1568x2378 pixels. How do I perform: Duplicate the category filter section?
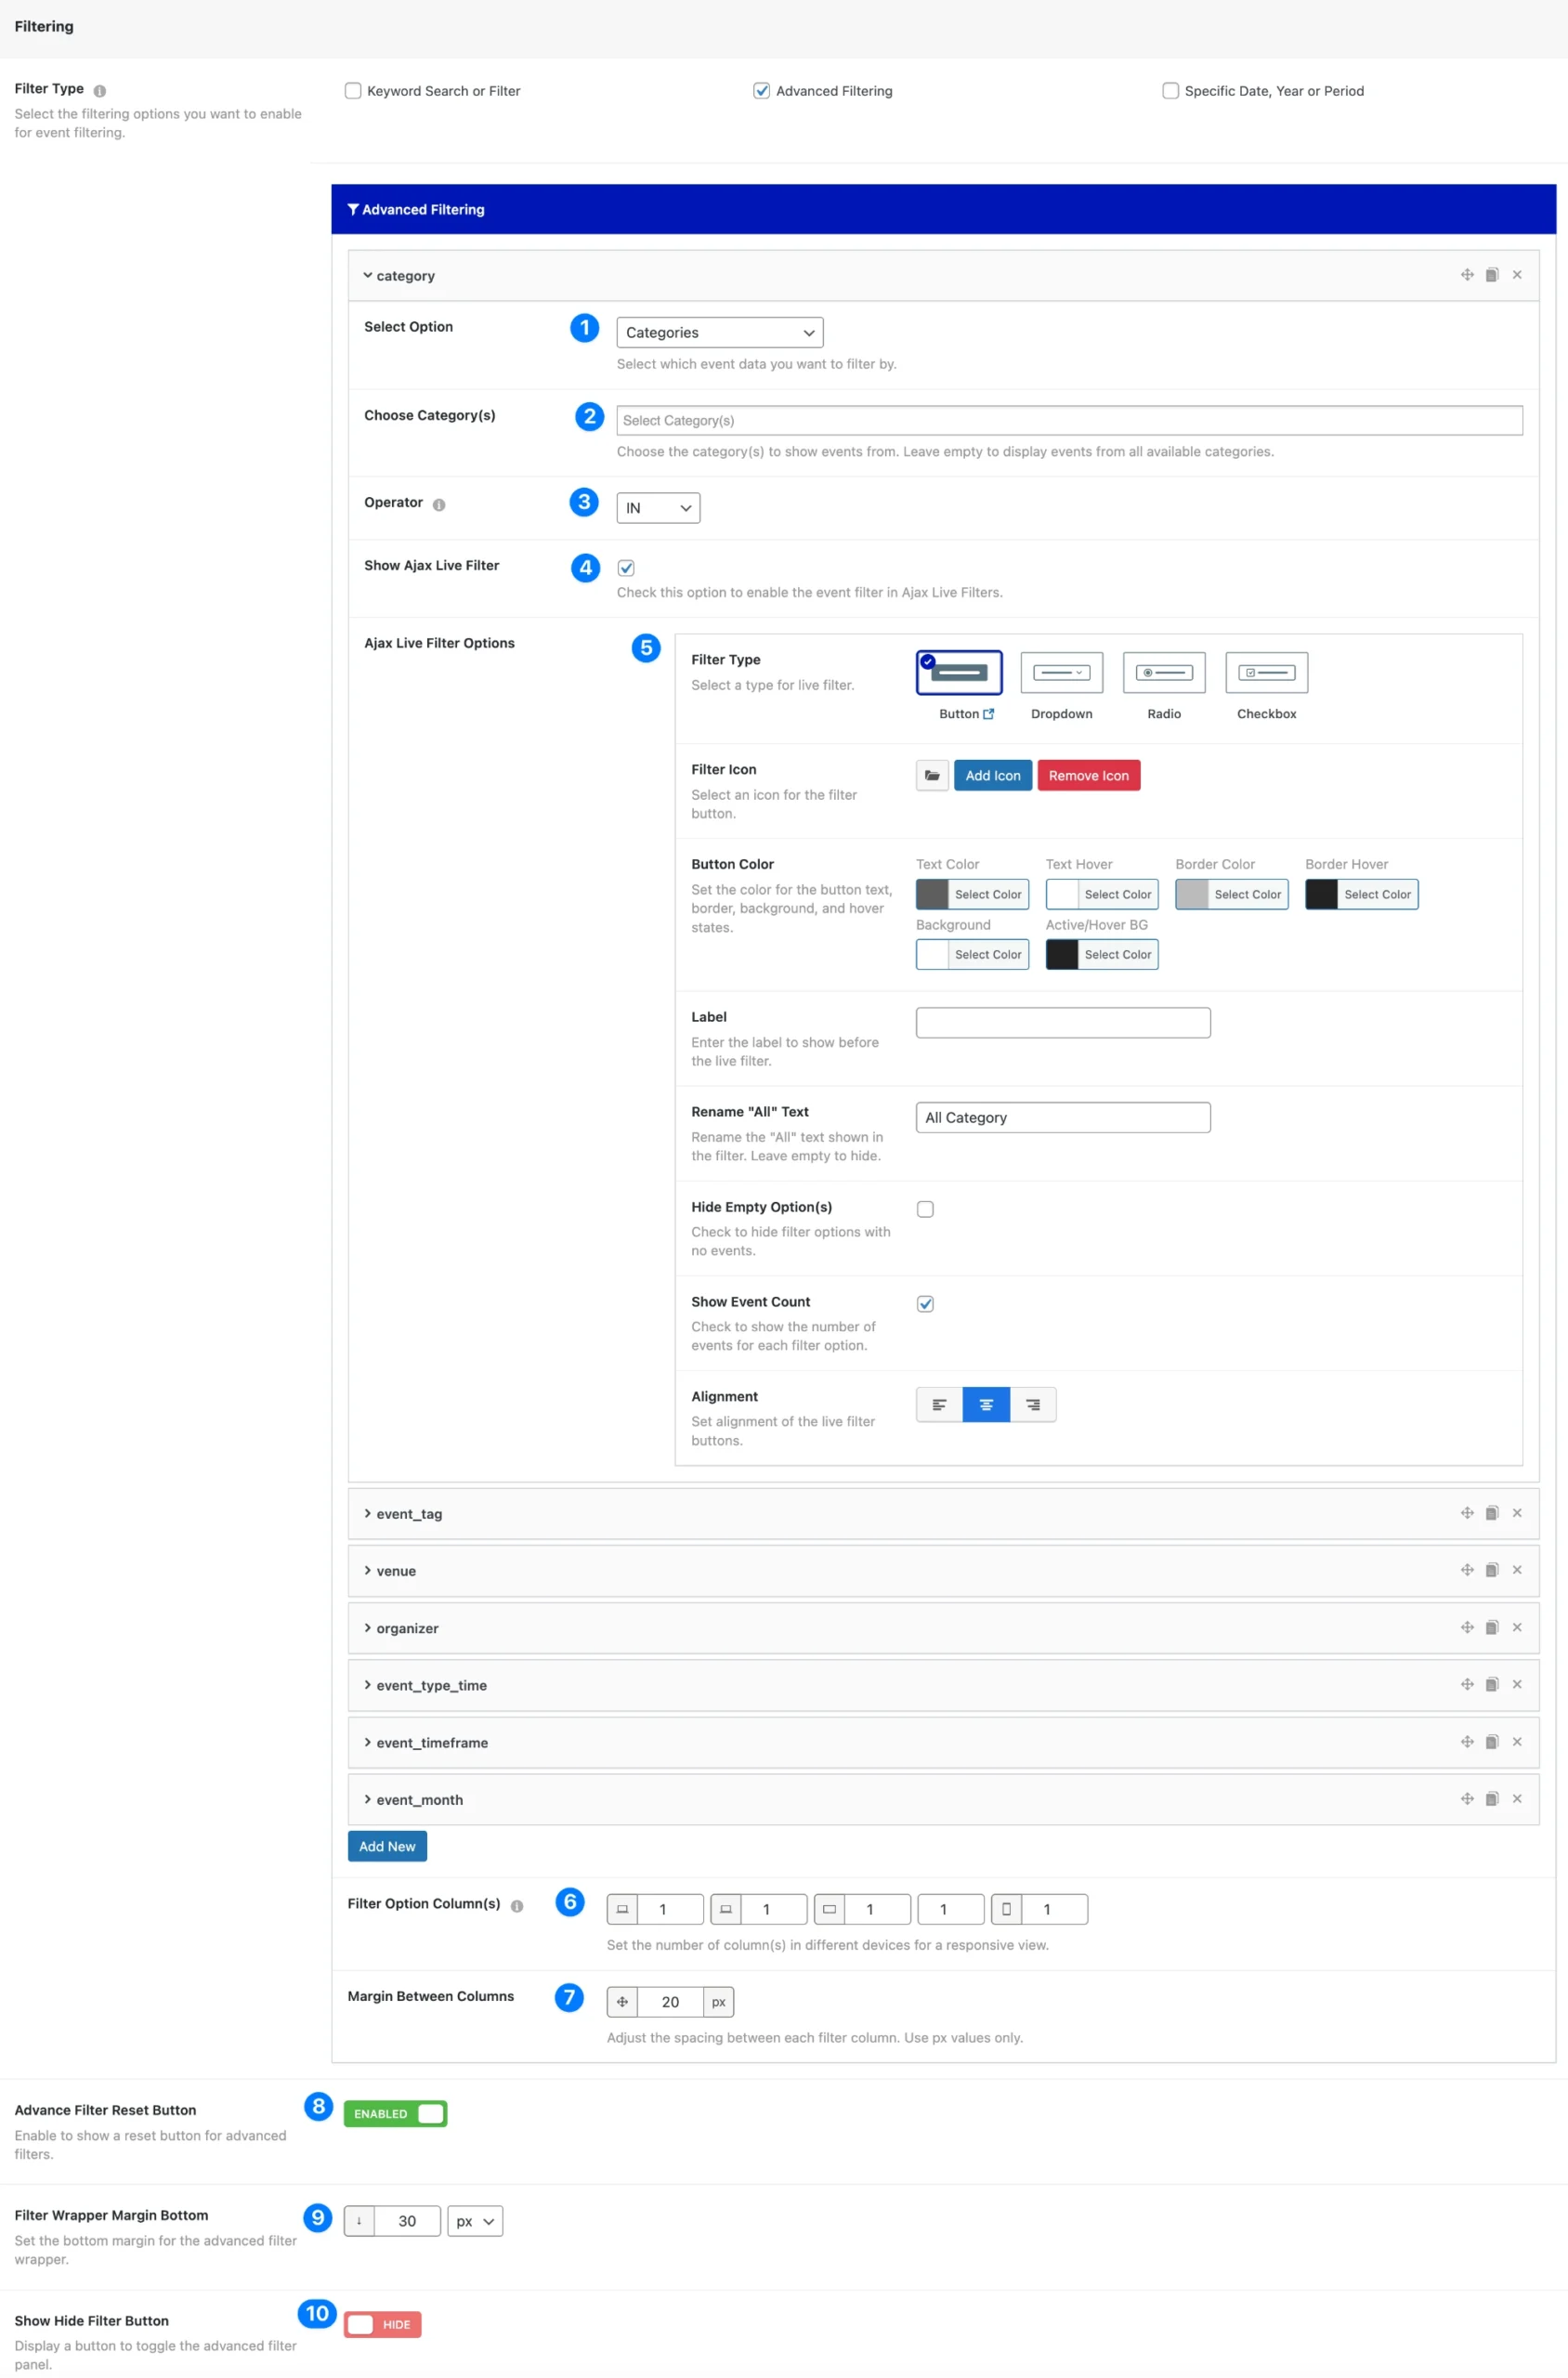[x=1492, y=274]
